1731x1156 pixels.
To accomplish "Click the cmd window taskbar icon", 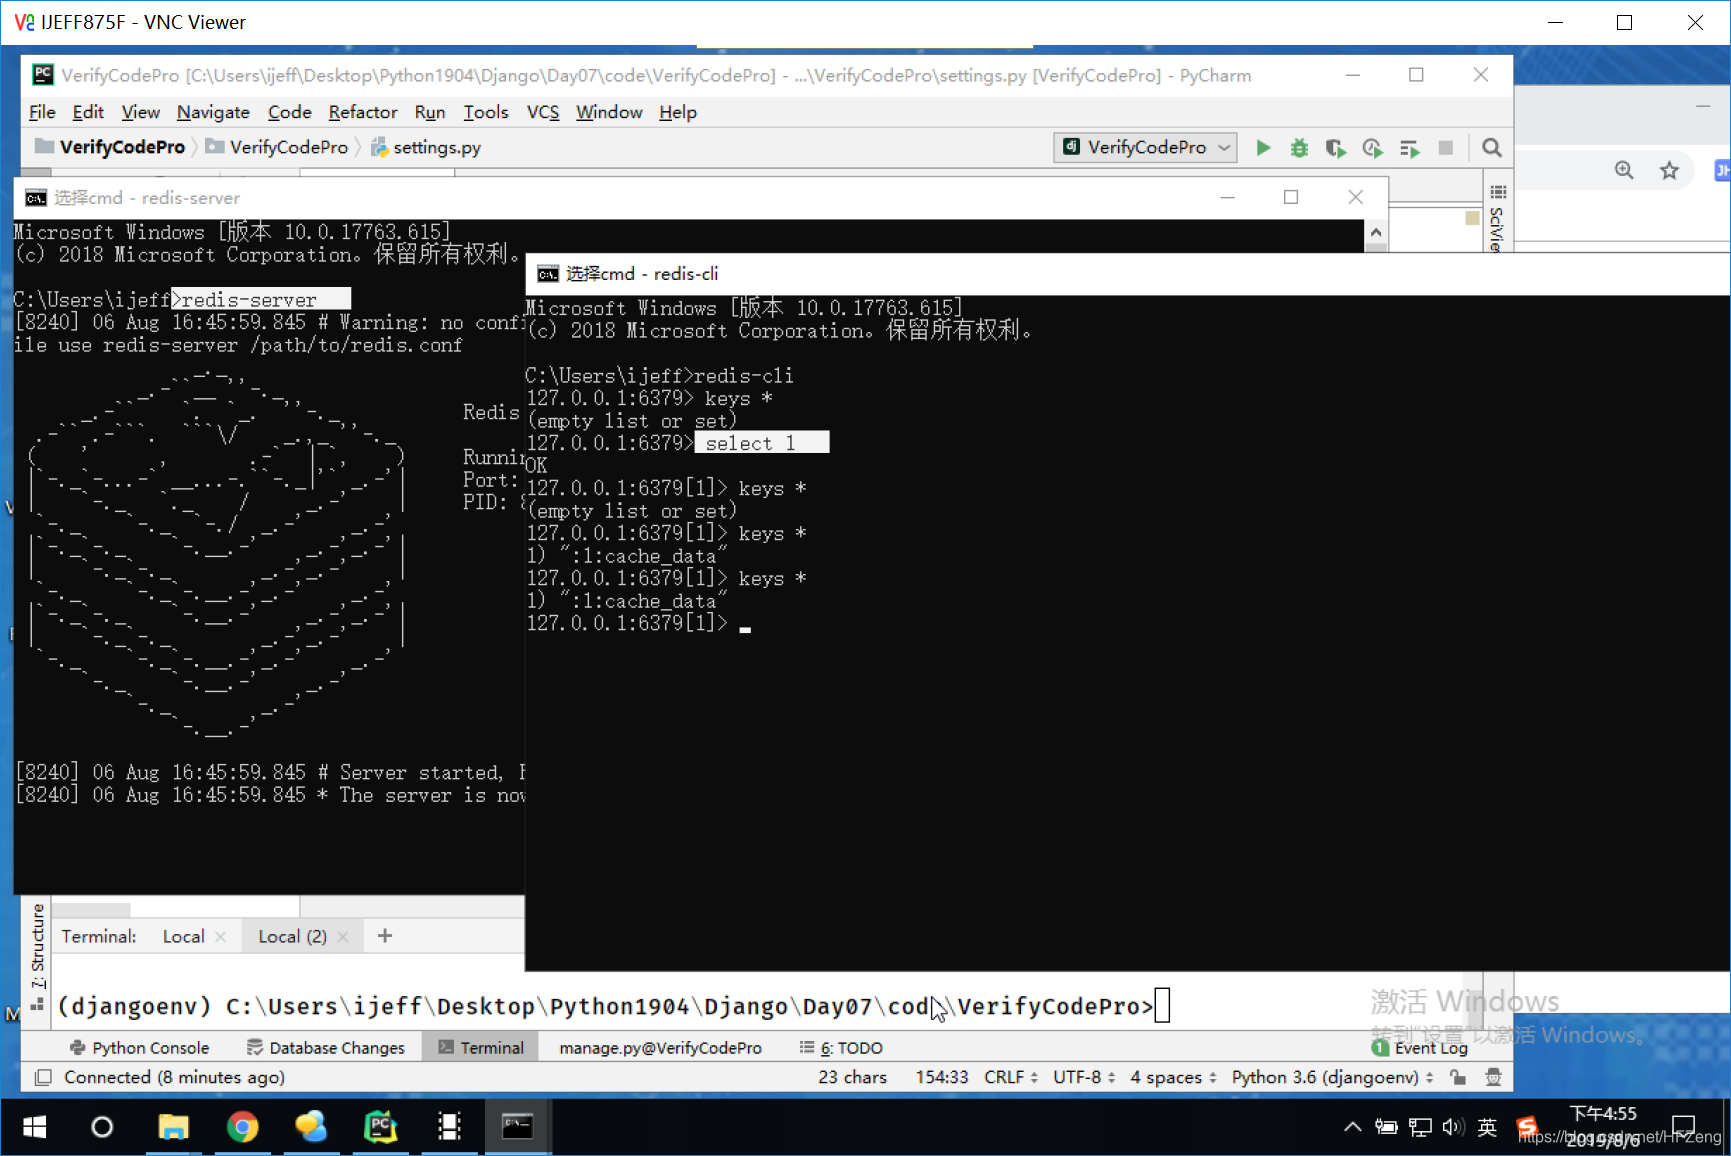I will pyautogui.click(x=517, y=1127).
